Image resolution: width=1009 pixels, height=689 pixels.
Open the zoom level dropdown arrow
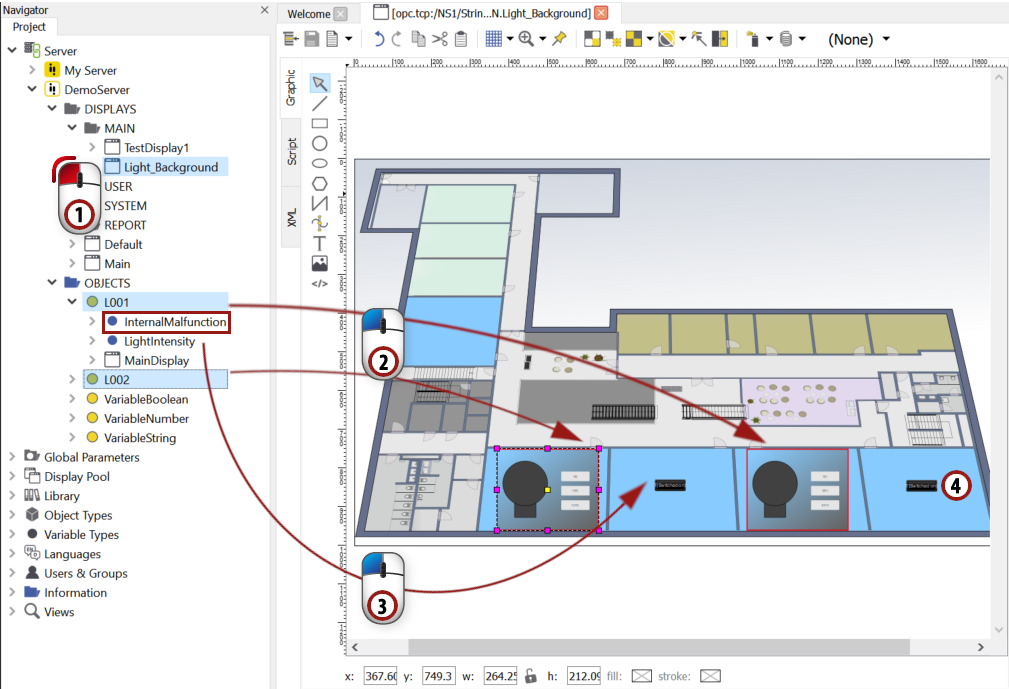coord(541,39)
